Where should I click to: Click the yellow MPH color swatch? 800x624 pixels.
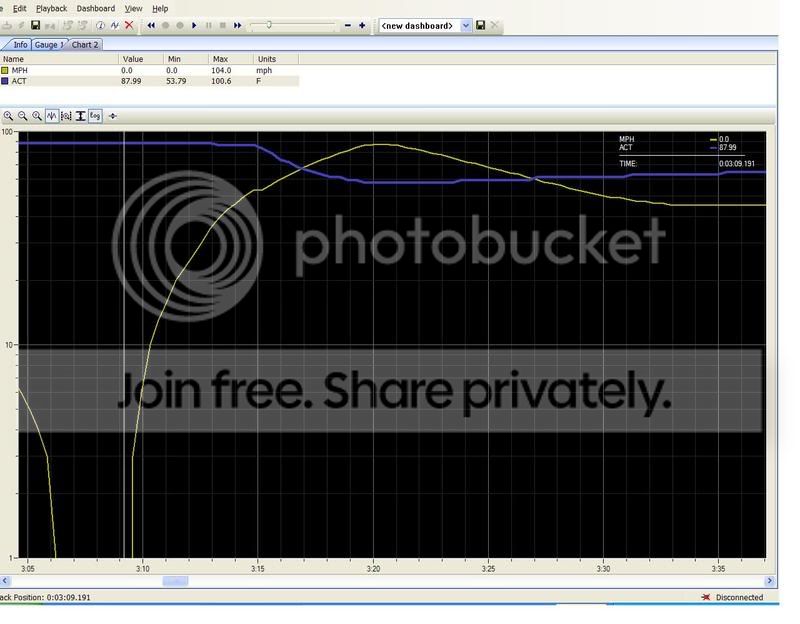[x=5, y=70]
